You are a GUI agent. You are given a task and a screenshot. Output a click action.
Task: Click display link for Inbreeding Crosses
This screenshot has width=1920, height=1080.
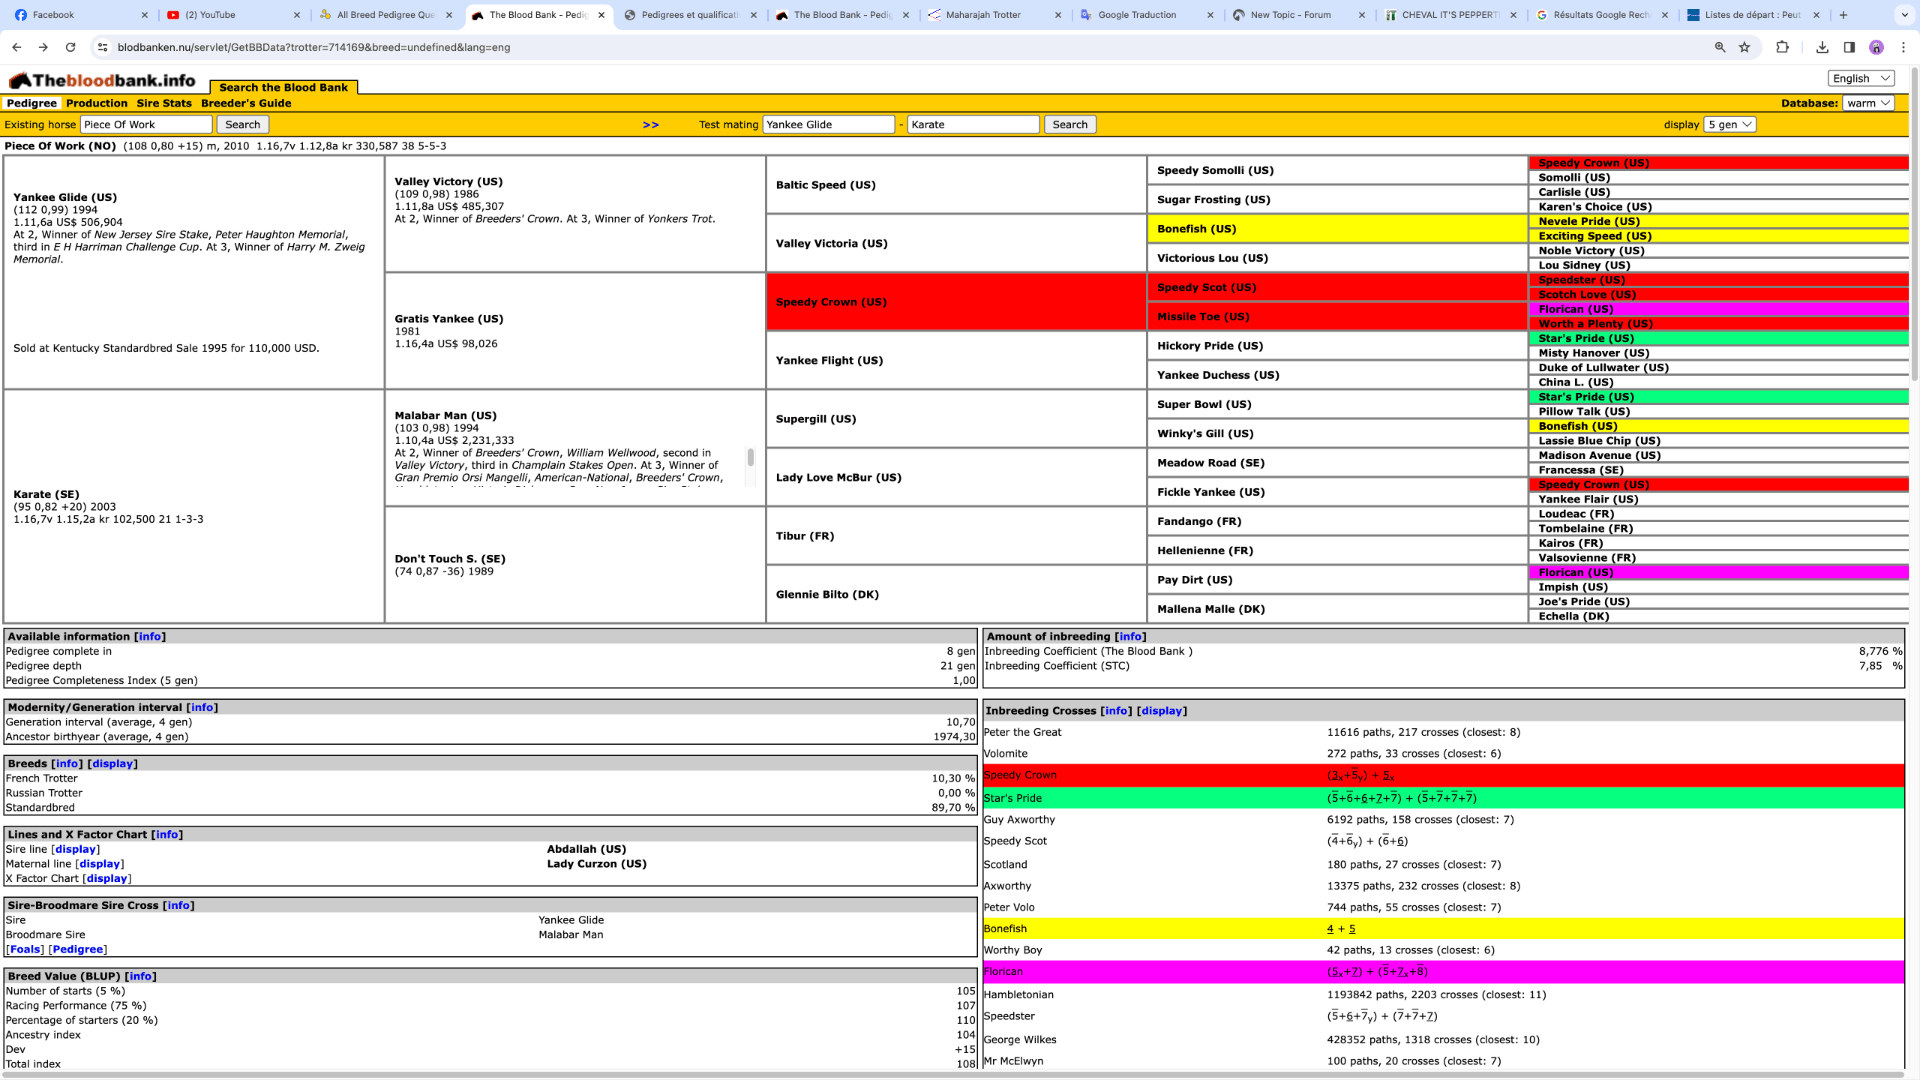[1162, 711]
